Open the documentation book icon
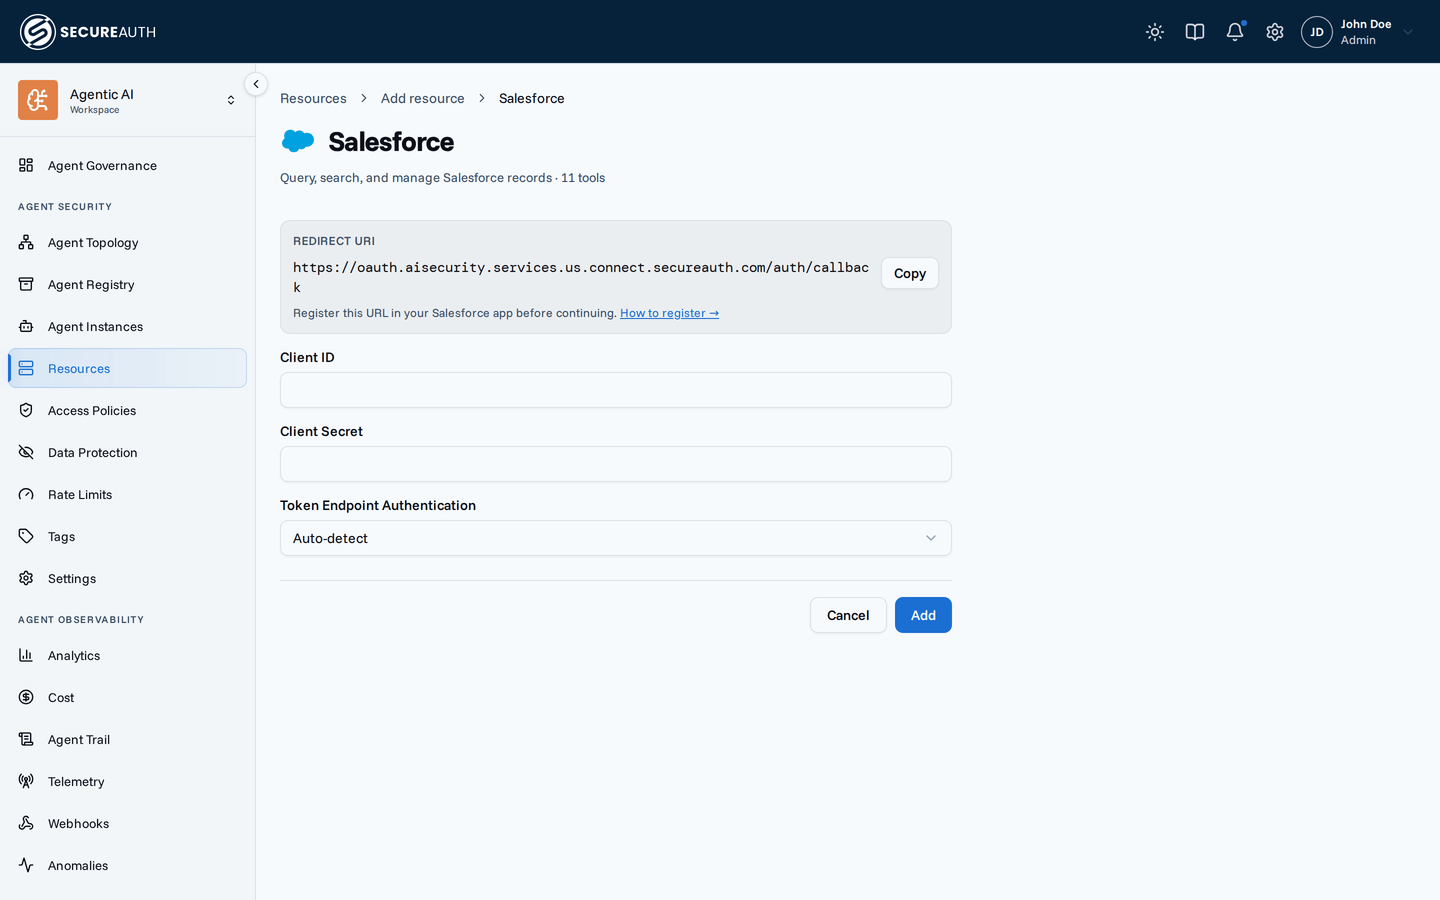This screenshot has height=900, width=1440. (1195, 32)
